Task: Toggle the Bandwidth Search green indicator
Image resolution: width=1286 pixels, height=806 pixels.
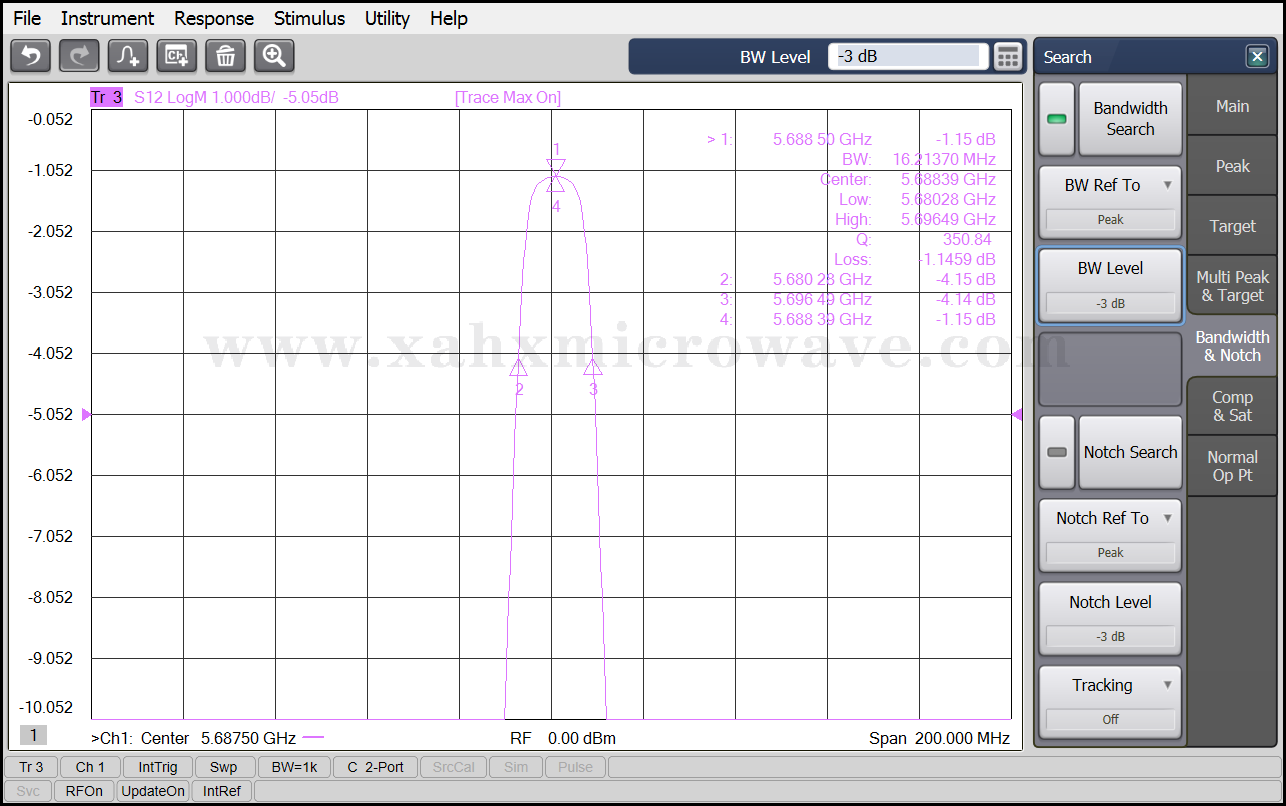Action: coord(1056,119)
